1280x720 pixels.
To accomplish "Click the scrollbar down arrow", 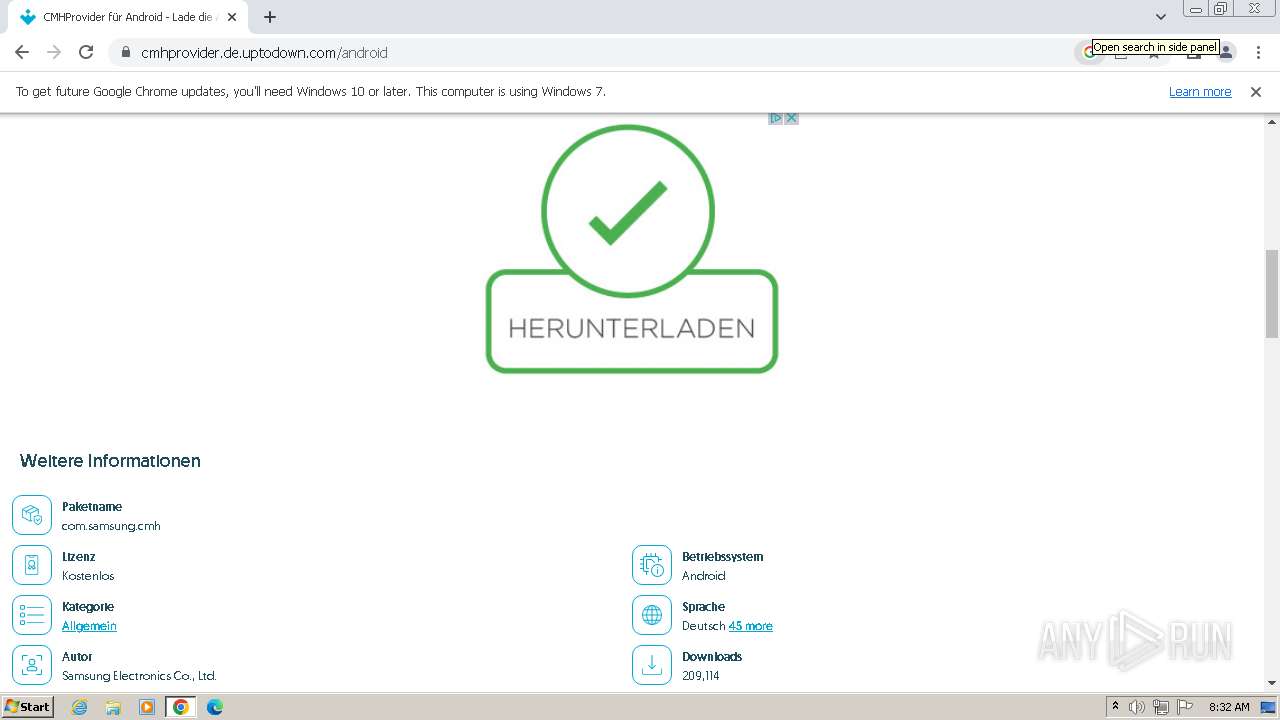I will tap(1272, 683).
